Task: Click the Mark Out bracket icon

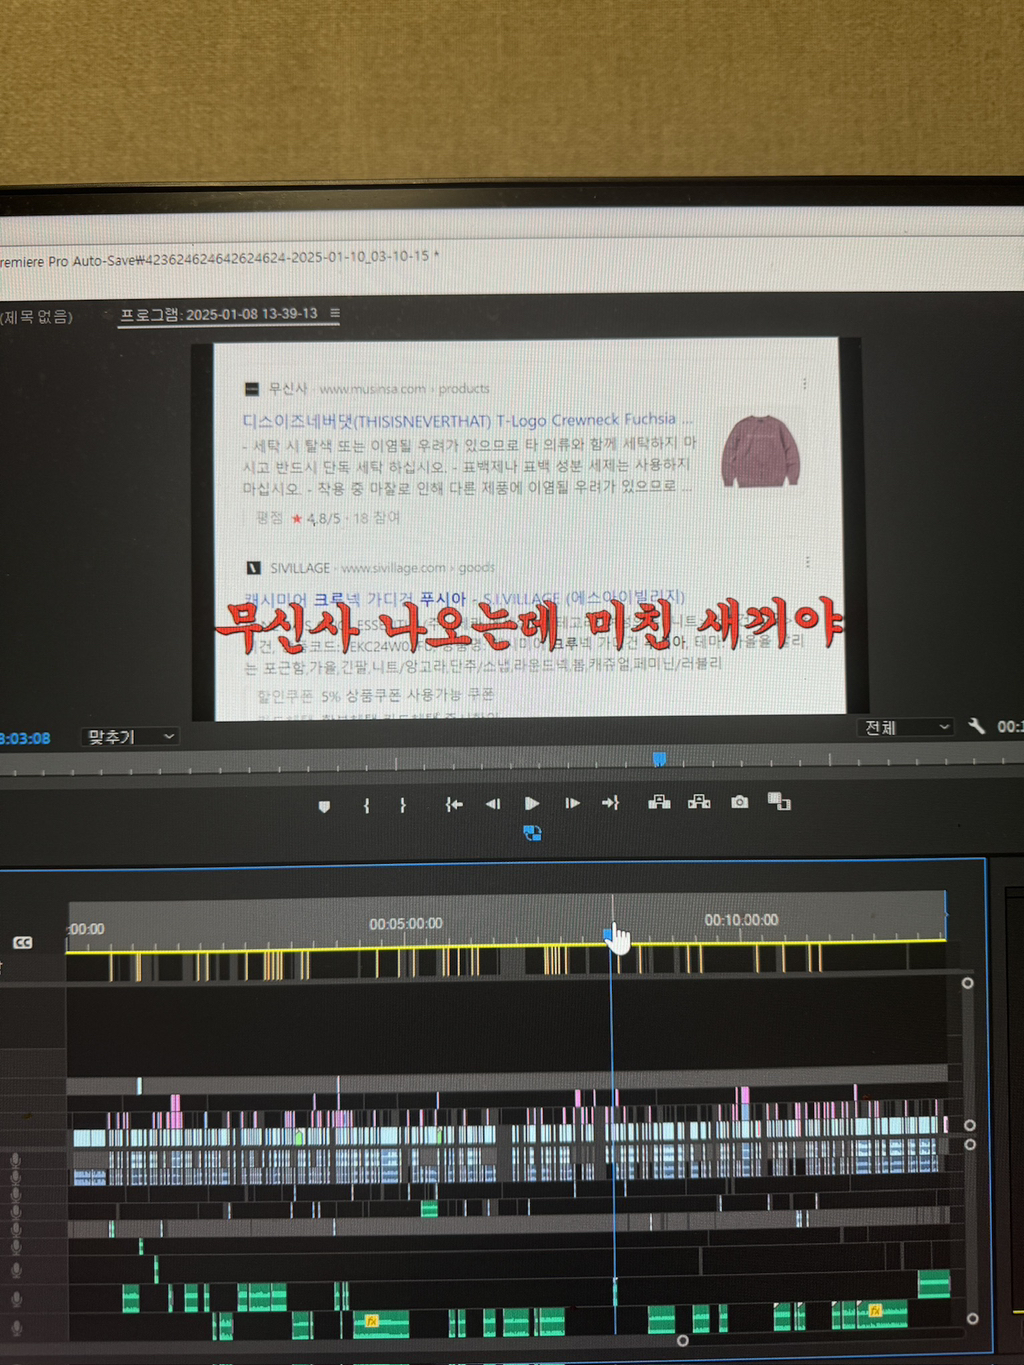Action: pyautogui.click(x=403, y=805)
